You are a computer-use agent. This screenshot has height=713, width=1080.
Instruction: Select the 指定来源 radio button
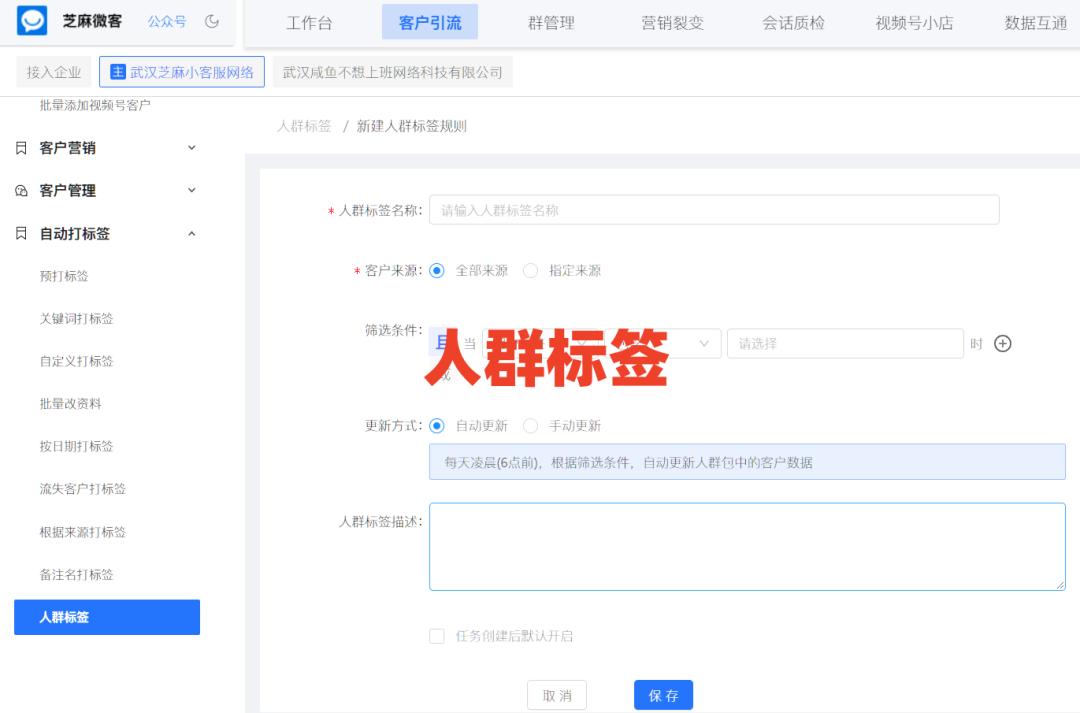(531, 270)
